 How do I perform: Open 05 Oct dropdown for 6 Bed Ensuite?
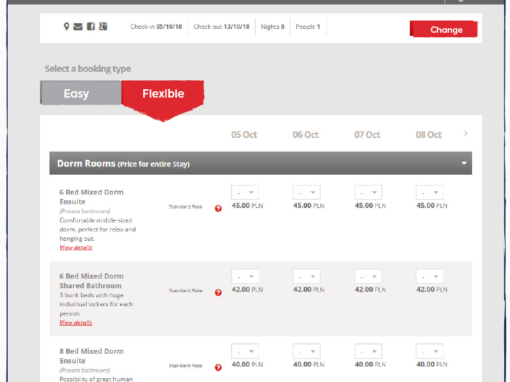245,192
